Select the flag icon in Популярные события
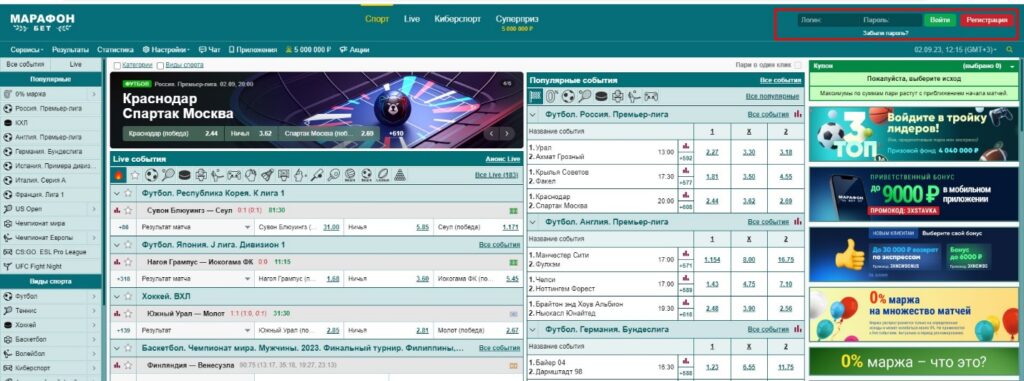This screenshot has width=1024, height=381. [536, 96]
